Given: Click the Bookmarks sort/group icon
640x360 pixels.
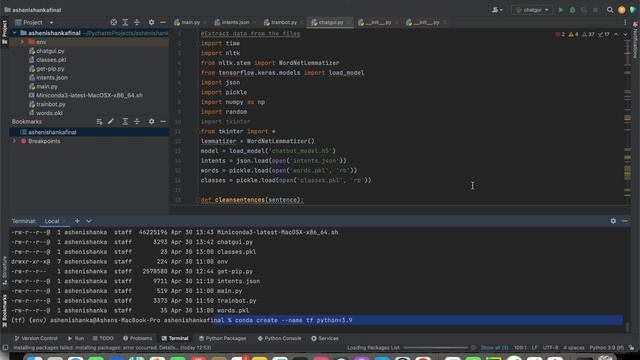Looking at the screenshot, I should [x=99, y=122].
